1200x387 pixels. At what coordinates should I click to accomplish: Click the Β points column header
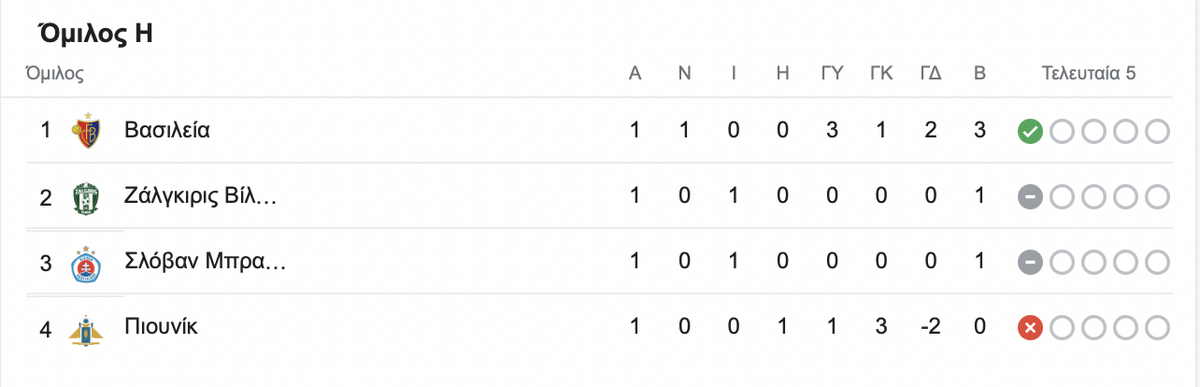point(980,74)
